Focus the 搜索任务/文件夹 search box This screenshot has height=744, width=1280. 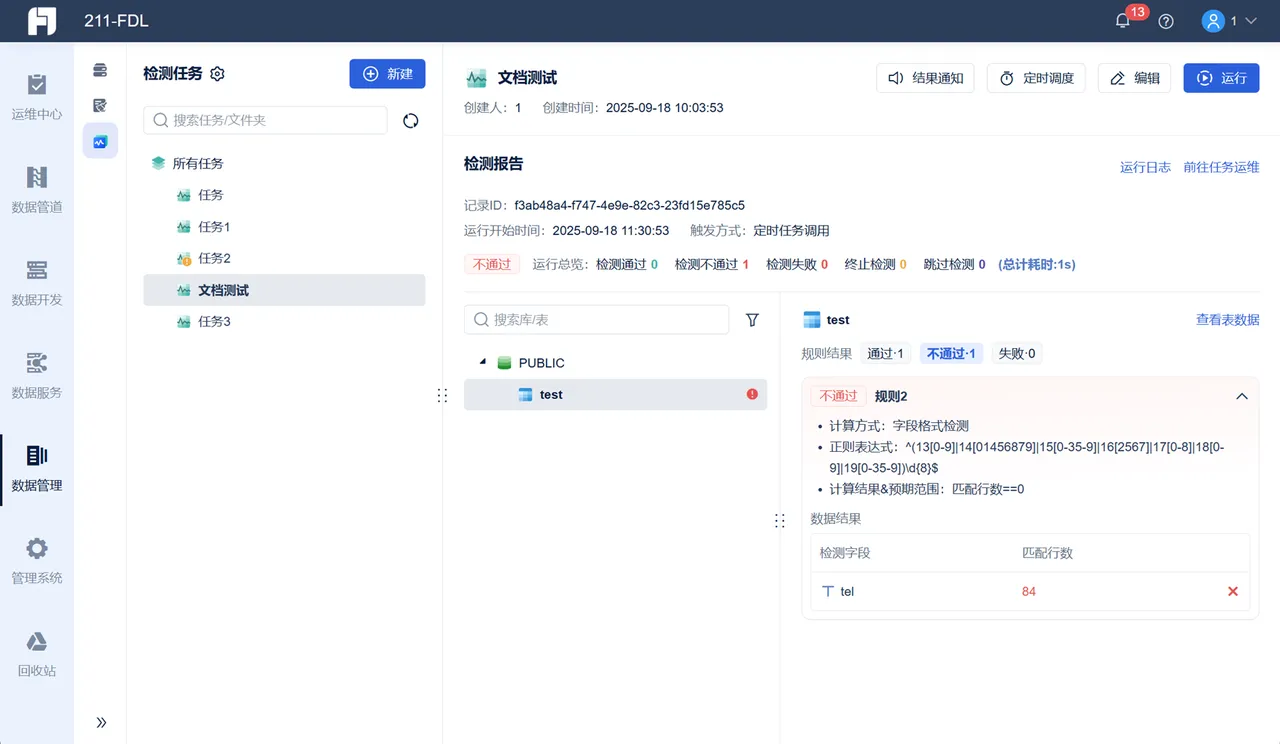tap(265, 120)
